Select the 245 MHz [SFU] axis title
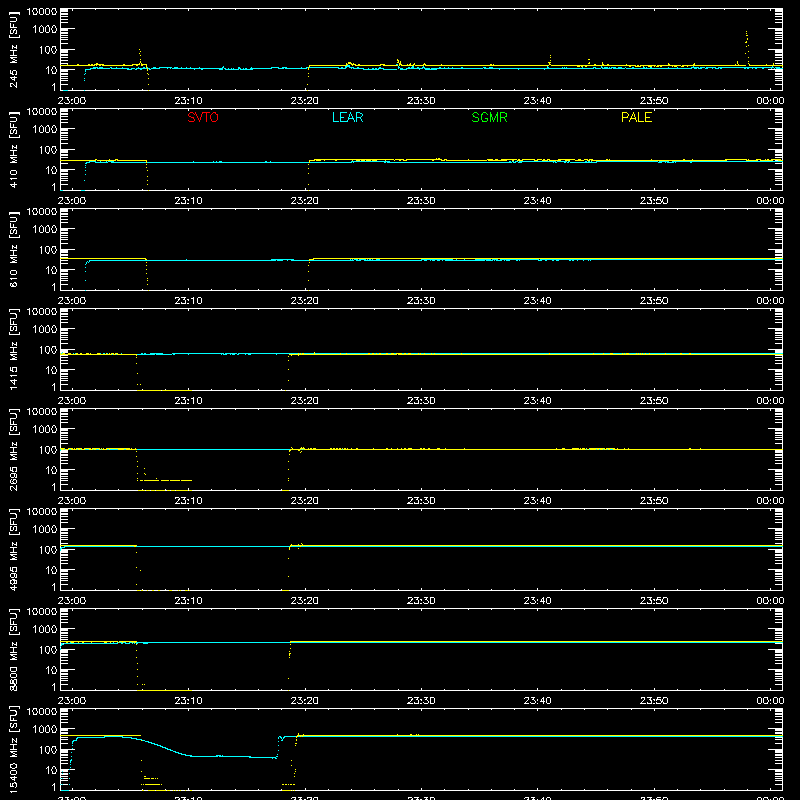 tap(14, 49)
